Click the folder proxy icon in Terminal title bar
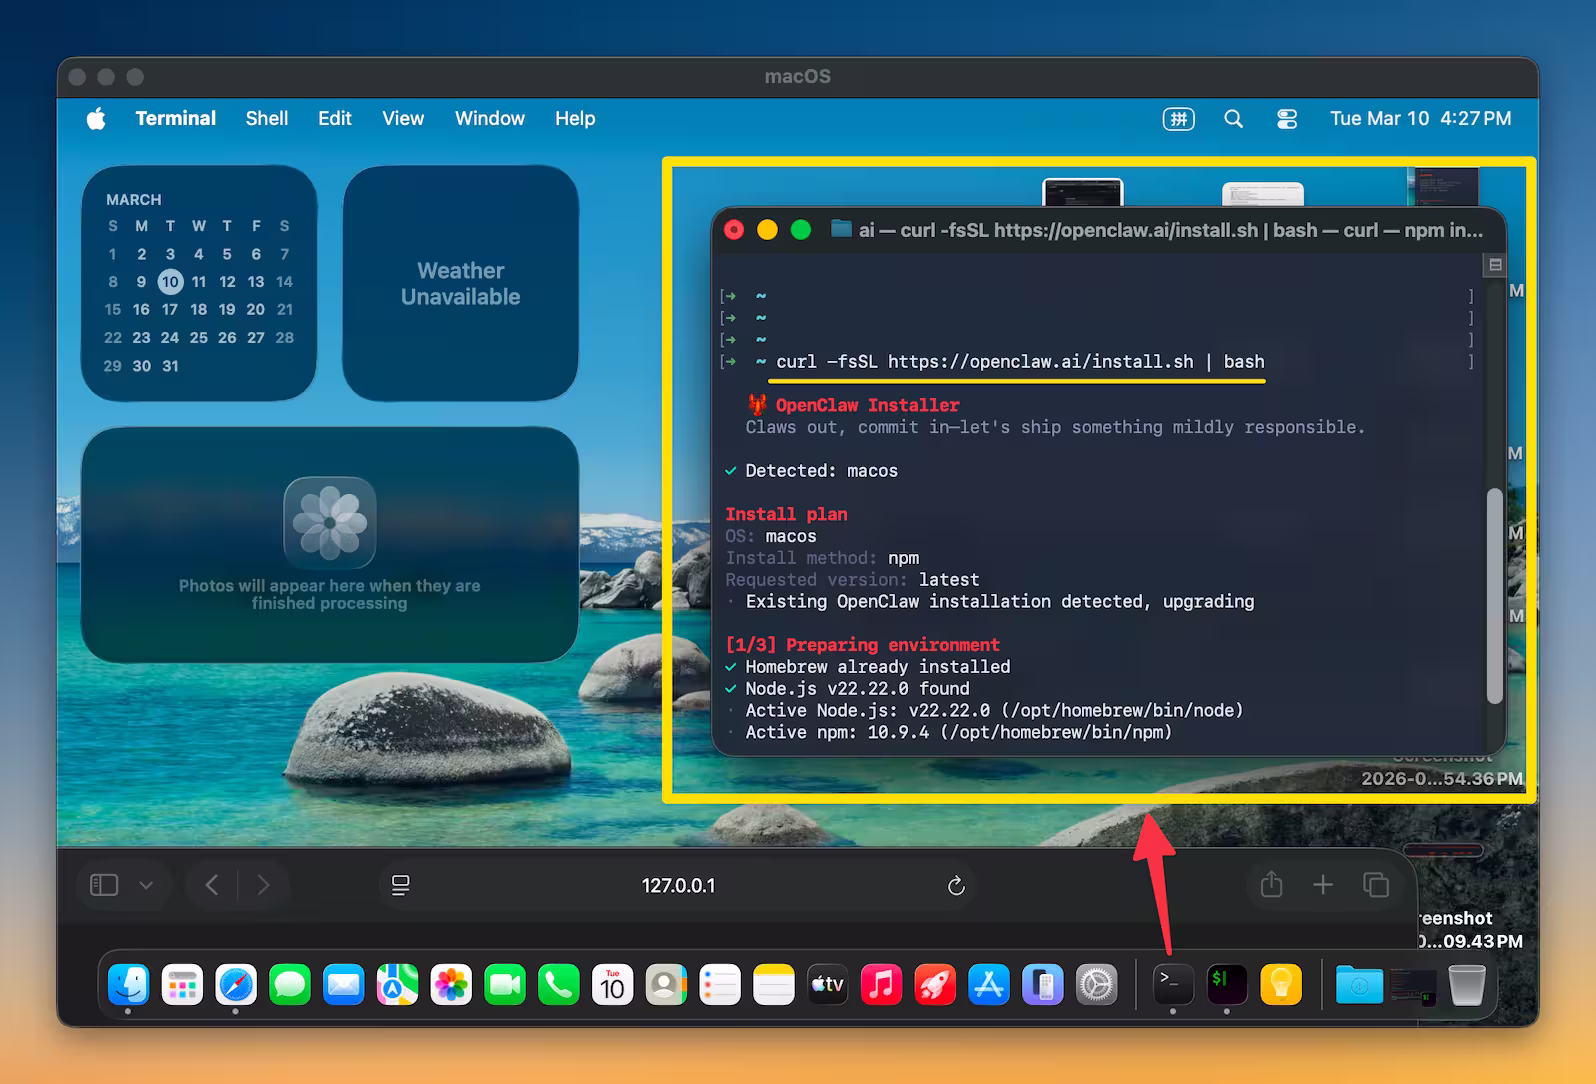This screenshot has height=1084, width=1596. pos(841,229)
